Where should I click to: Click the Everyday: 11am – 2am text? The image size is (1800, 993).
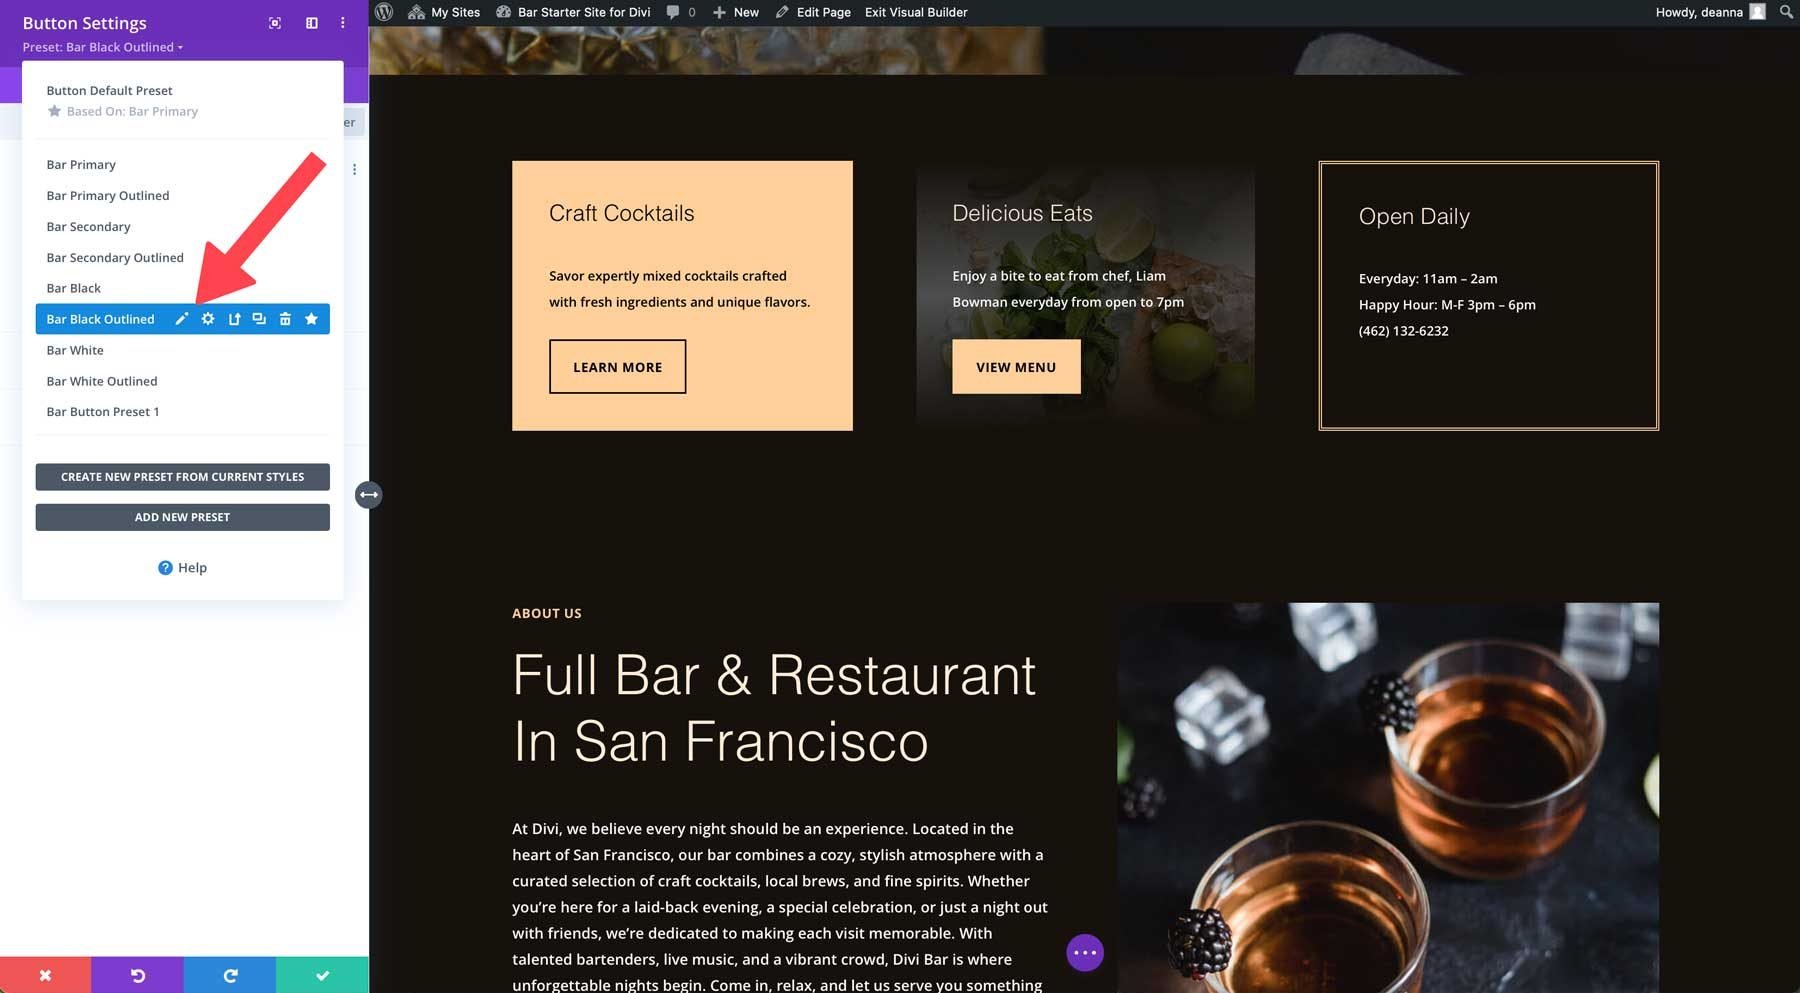[x=1428, y=279]
